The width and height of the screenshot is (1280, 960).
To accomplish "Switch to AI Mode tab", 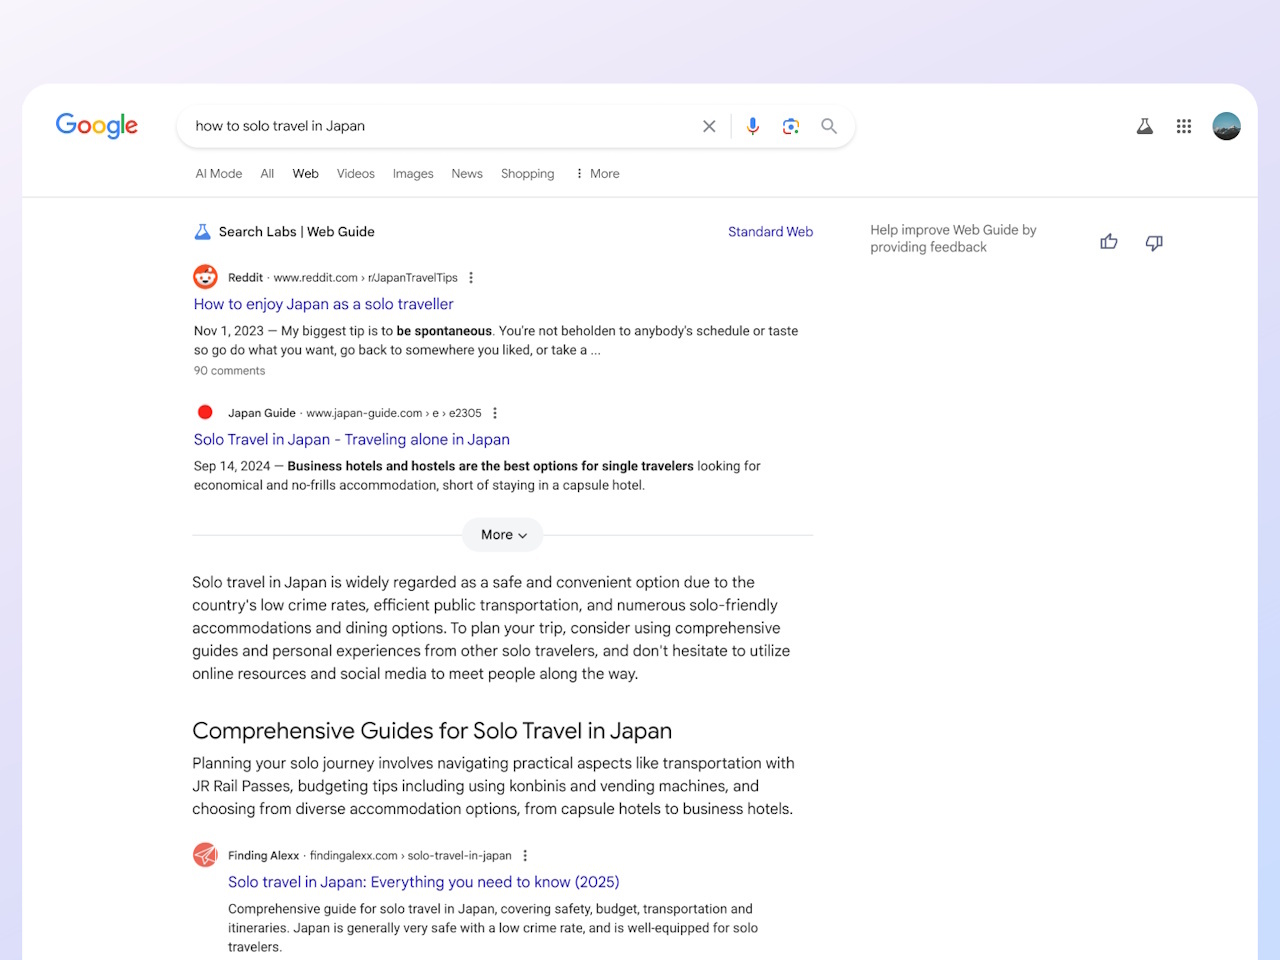I will tap(219, 174).
